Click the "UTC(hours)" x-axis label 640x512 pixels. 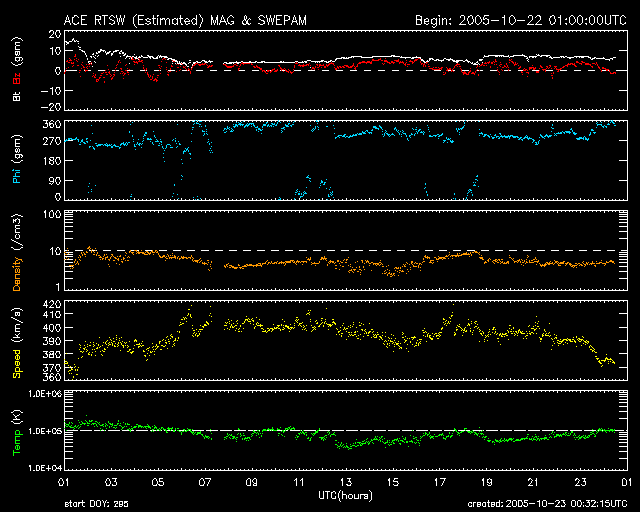(345, 496)
